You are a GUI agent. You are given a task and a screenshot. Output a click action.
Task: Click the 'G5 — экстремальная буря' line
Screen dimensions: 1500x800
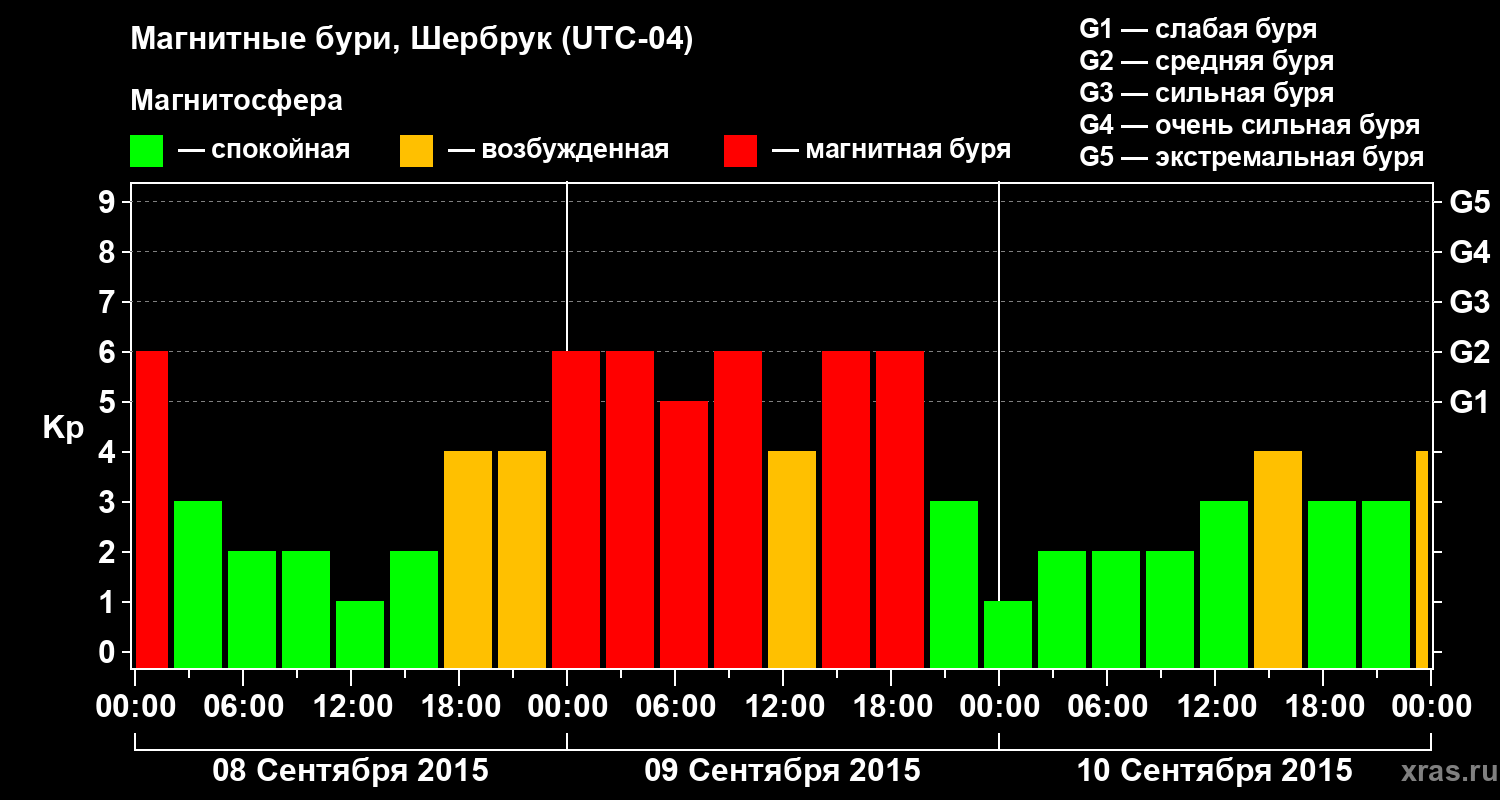coord(1251,157)
